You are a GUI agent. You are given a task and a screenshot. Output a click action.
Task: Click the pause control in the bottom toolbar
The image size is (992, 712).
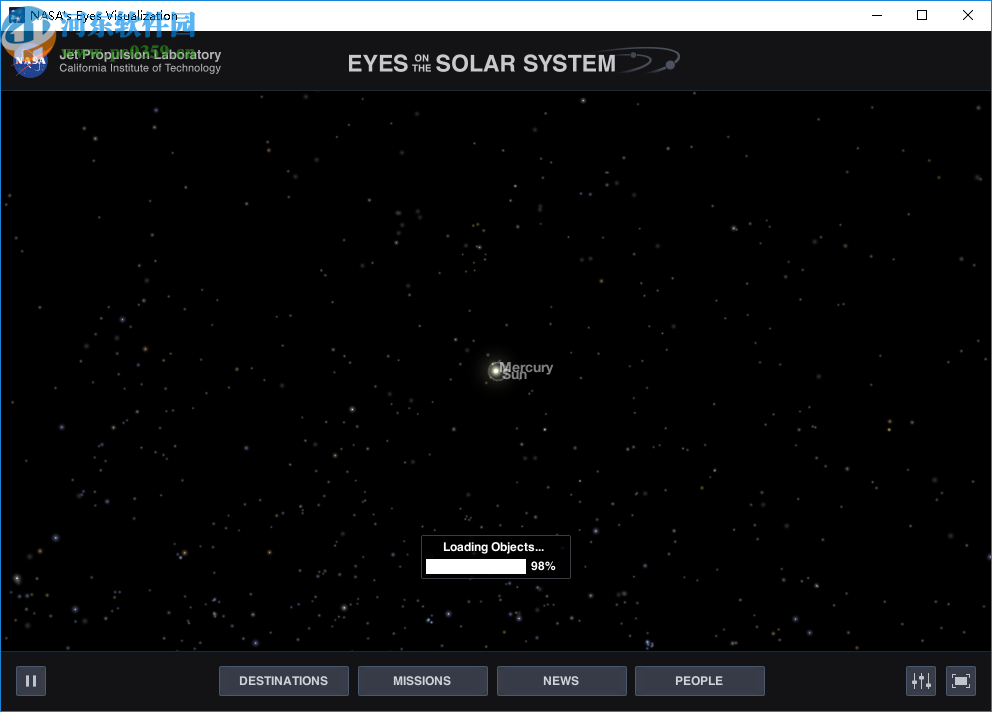[x=30, y=681]
